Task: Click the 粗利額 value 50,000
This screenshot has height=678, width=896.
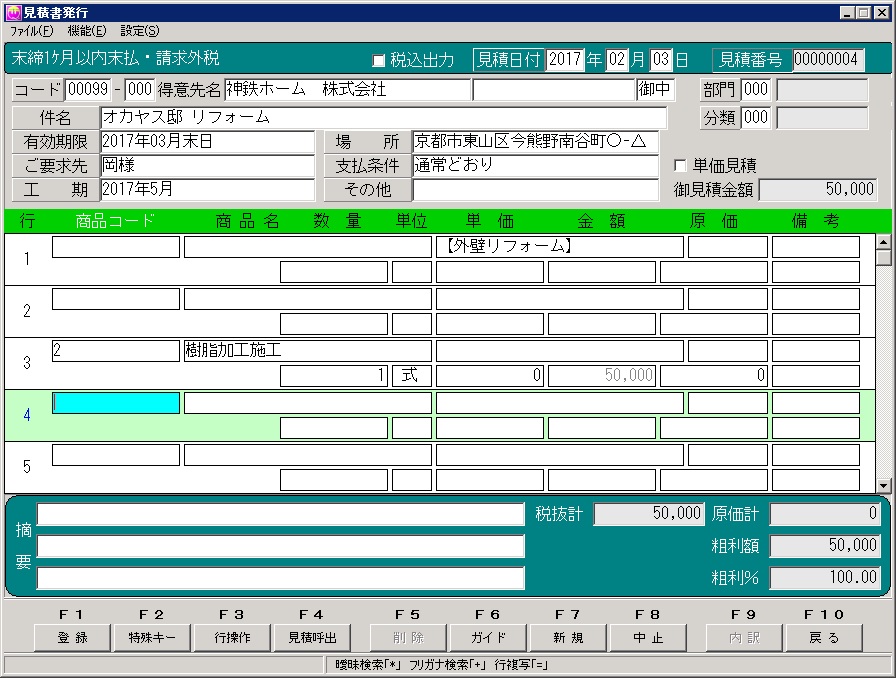Action: point(825,545)
